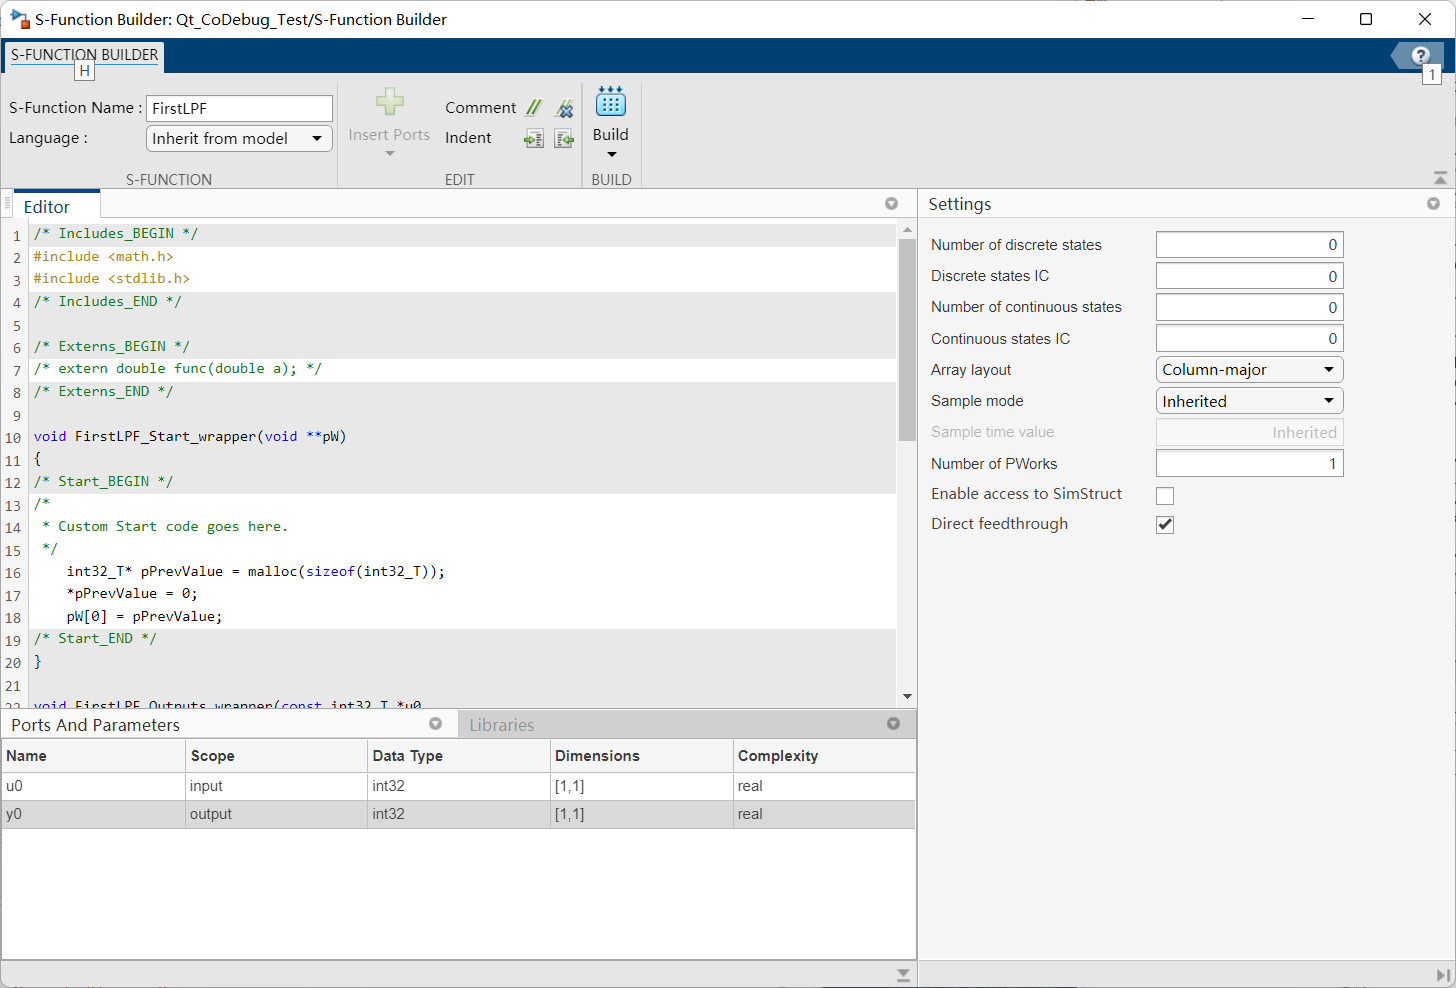Image resolution: width=1456 pixels, height=988 pixels.
Task: Click the Data Type column header
Action: coord(460,756)
